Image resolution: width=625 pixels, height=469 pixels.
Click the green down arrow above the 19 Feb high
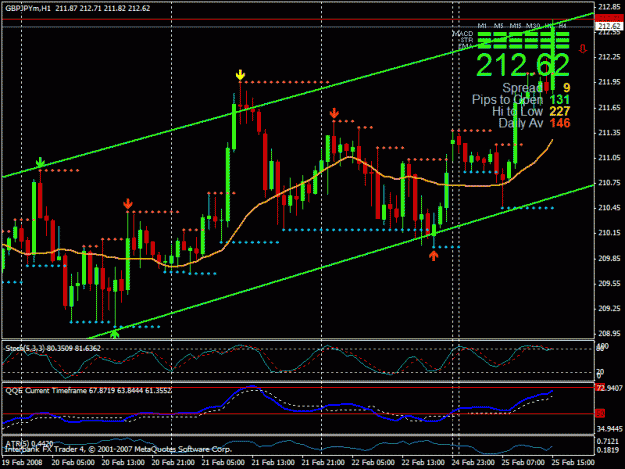point(40,162)
